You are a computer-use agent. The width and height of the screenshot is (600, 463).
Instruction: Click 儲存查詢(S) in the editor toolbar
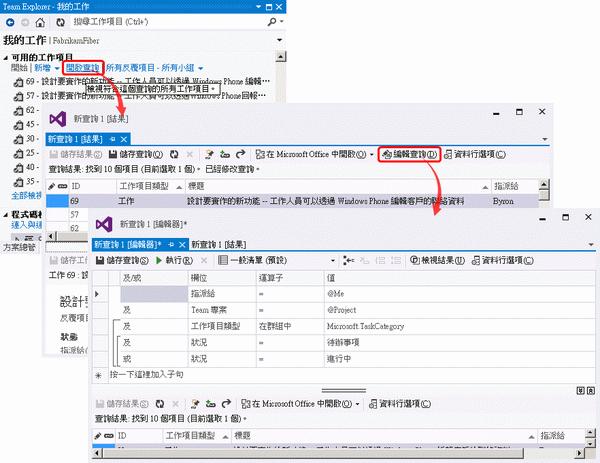(x=122, y=261)
